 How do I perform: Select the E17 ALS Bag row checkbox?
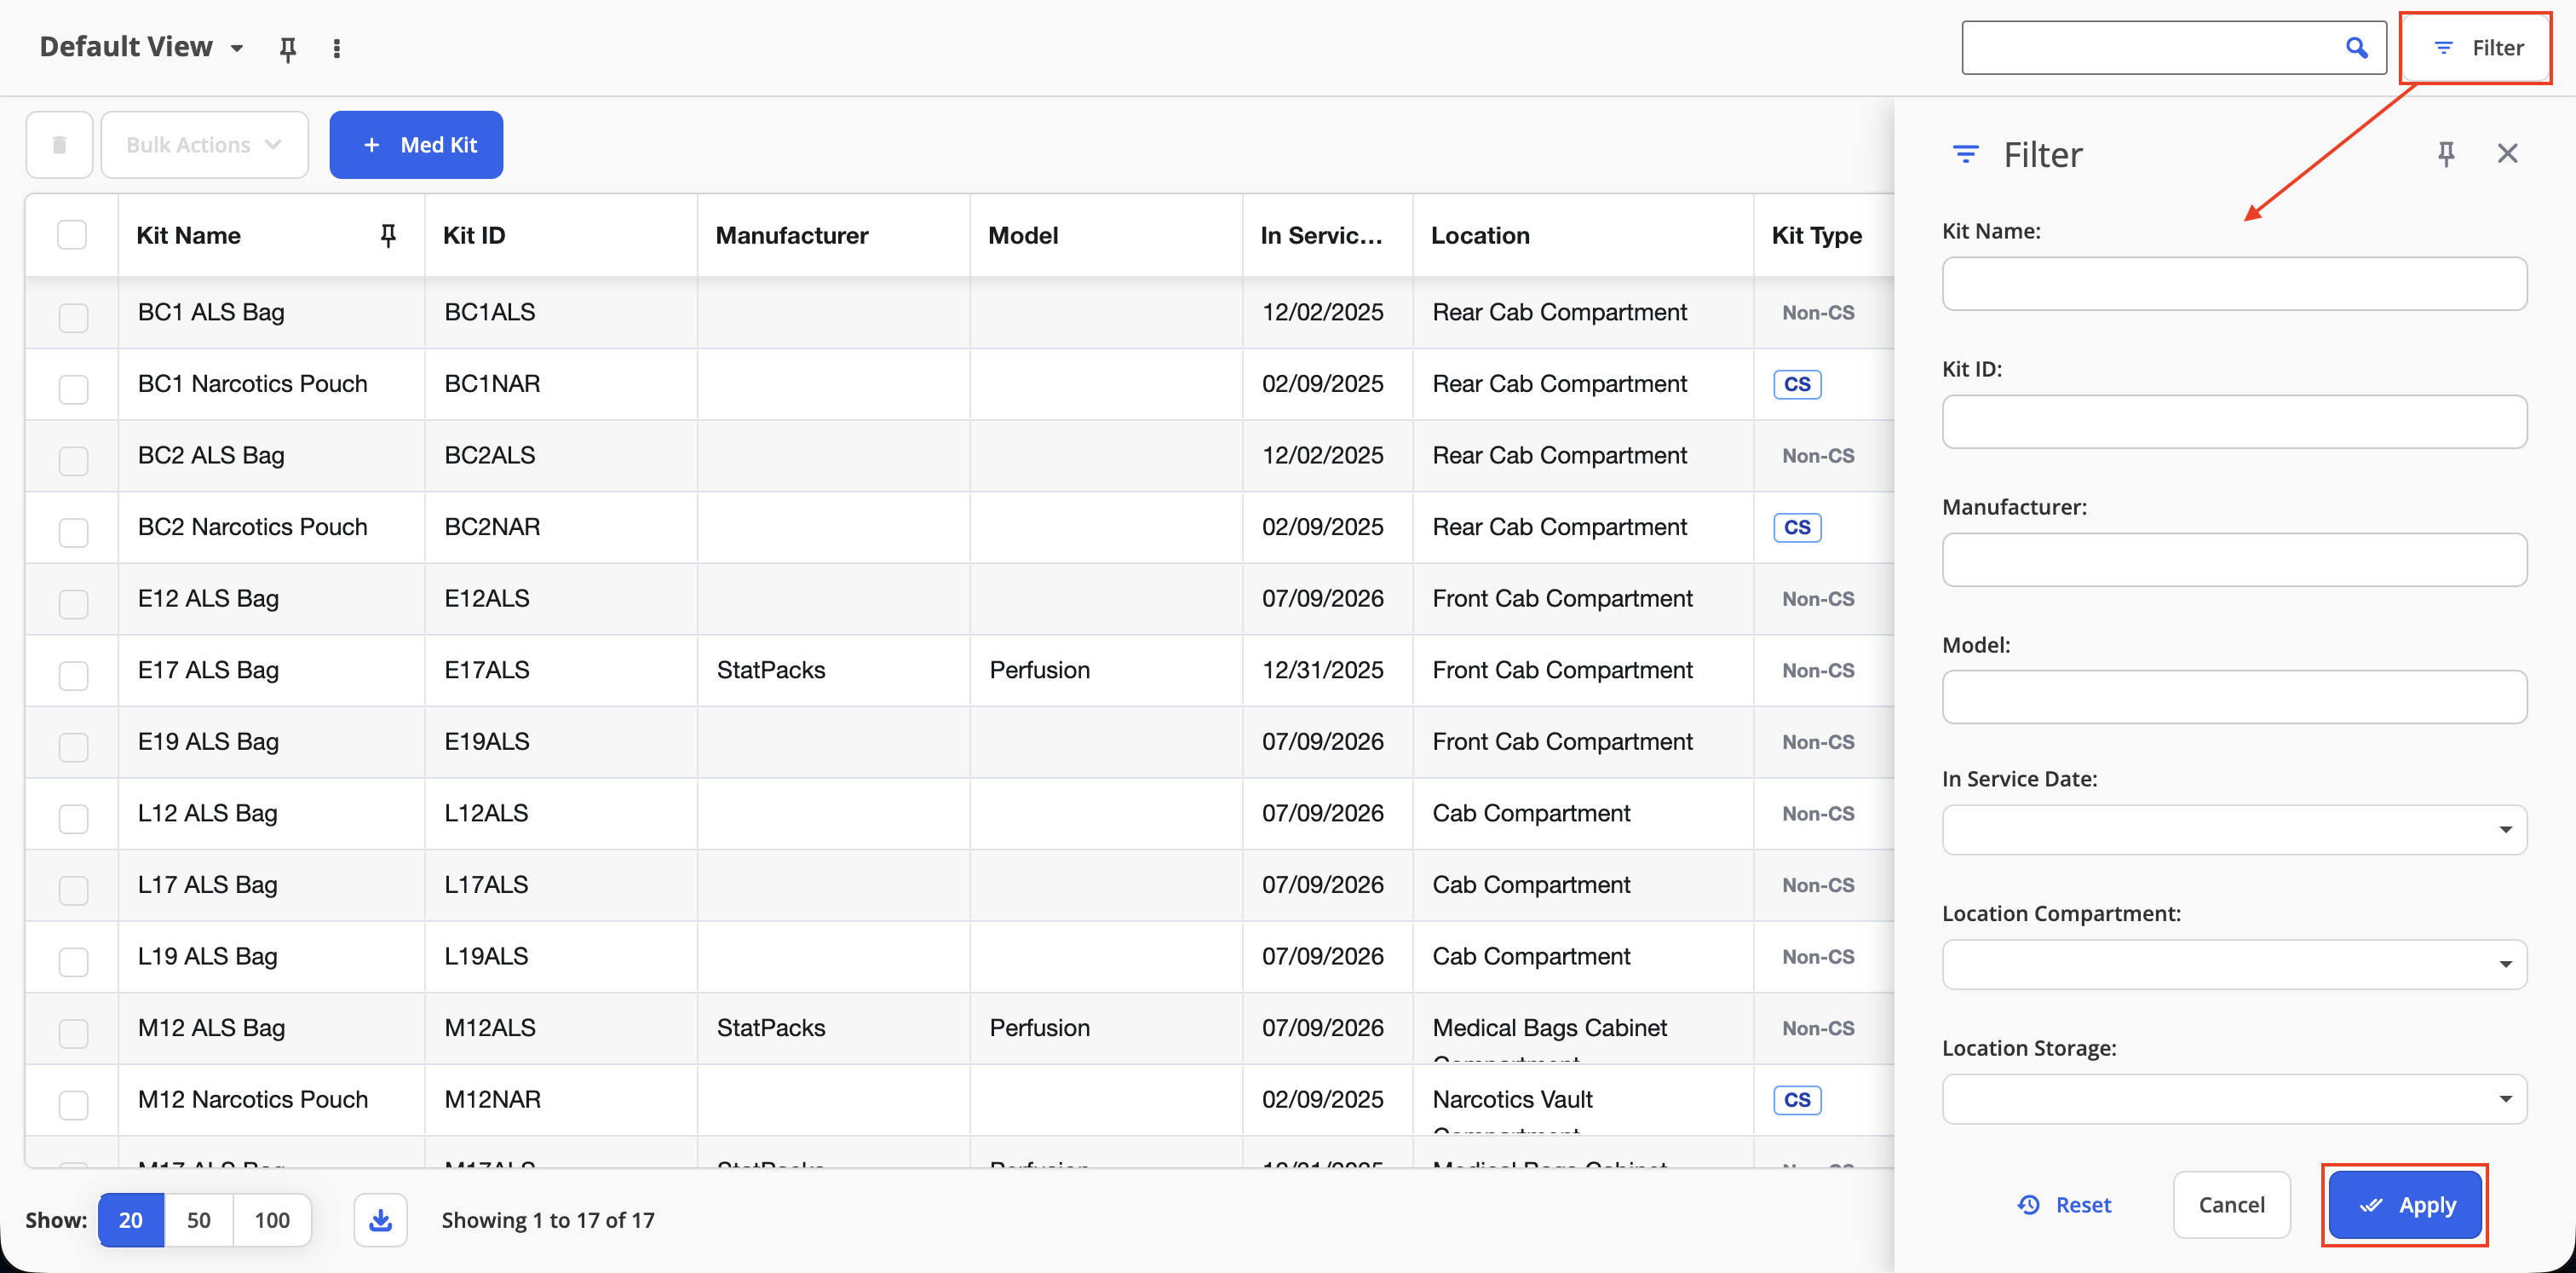73,675
